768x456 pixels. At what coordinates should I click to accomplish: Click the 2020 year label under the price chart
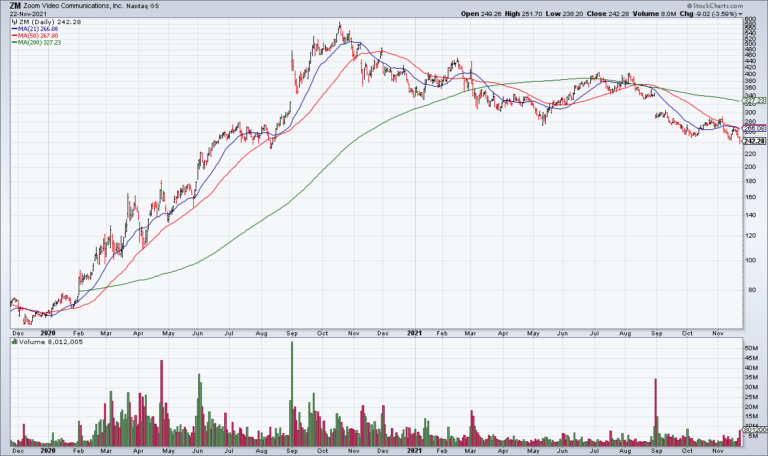[48, 333]
